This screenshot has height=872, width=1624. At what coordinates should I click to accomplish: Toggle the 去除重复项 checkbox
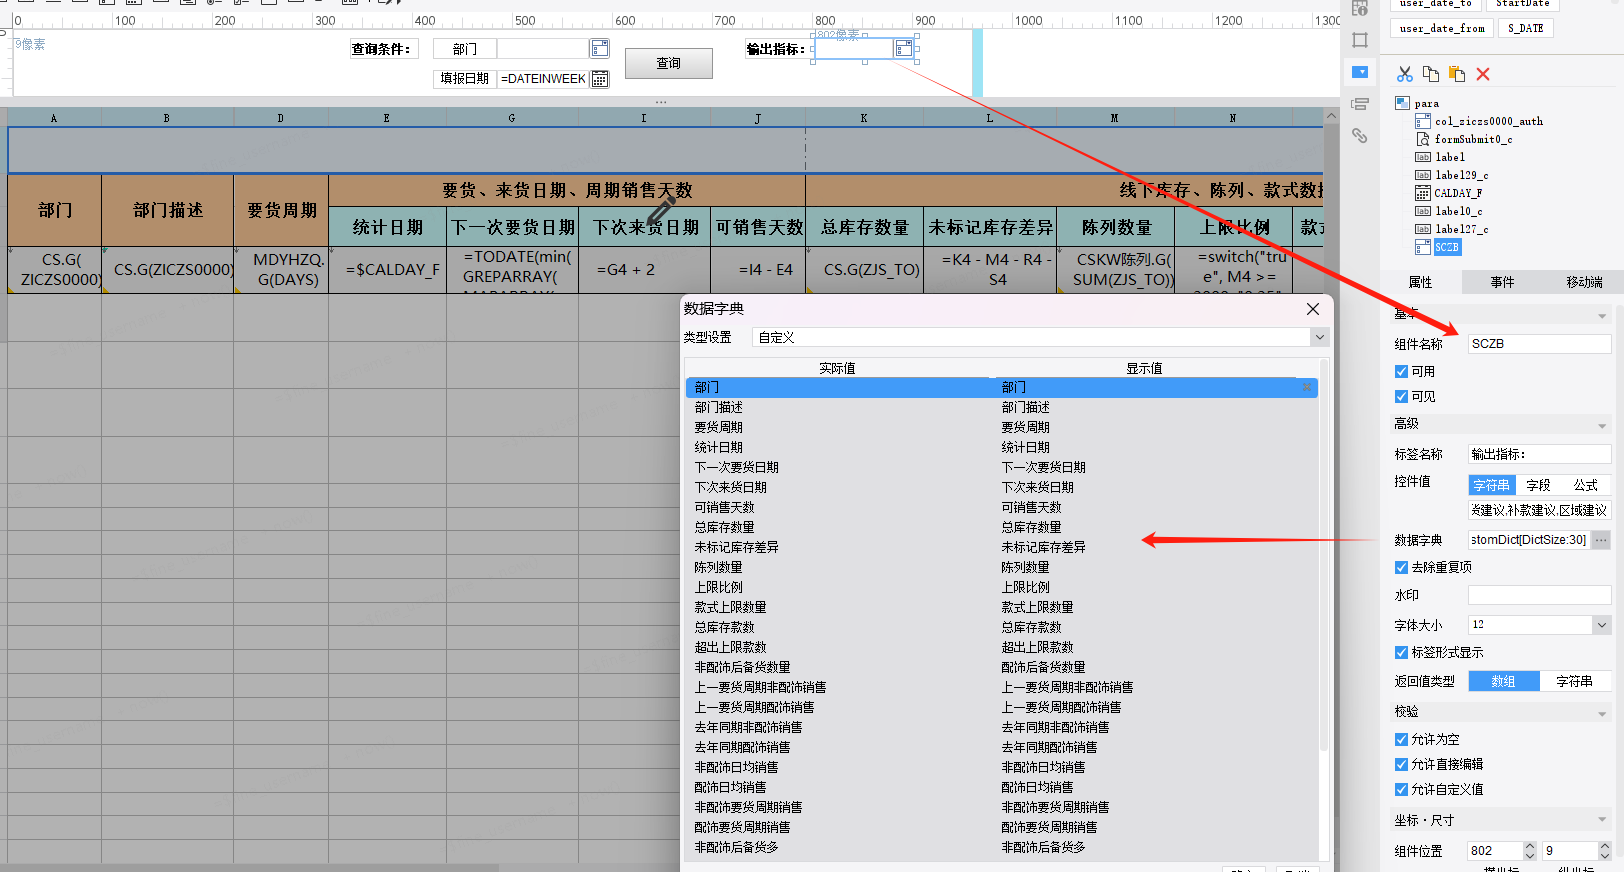click(x=1401, y=567)
